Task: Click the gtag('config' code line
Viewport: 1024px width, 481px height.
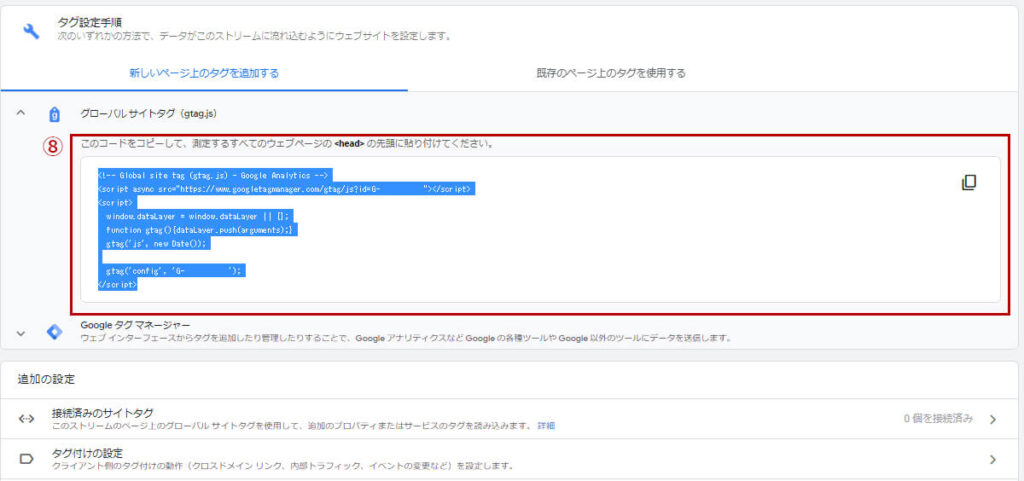Action: coord(172,272)
